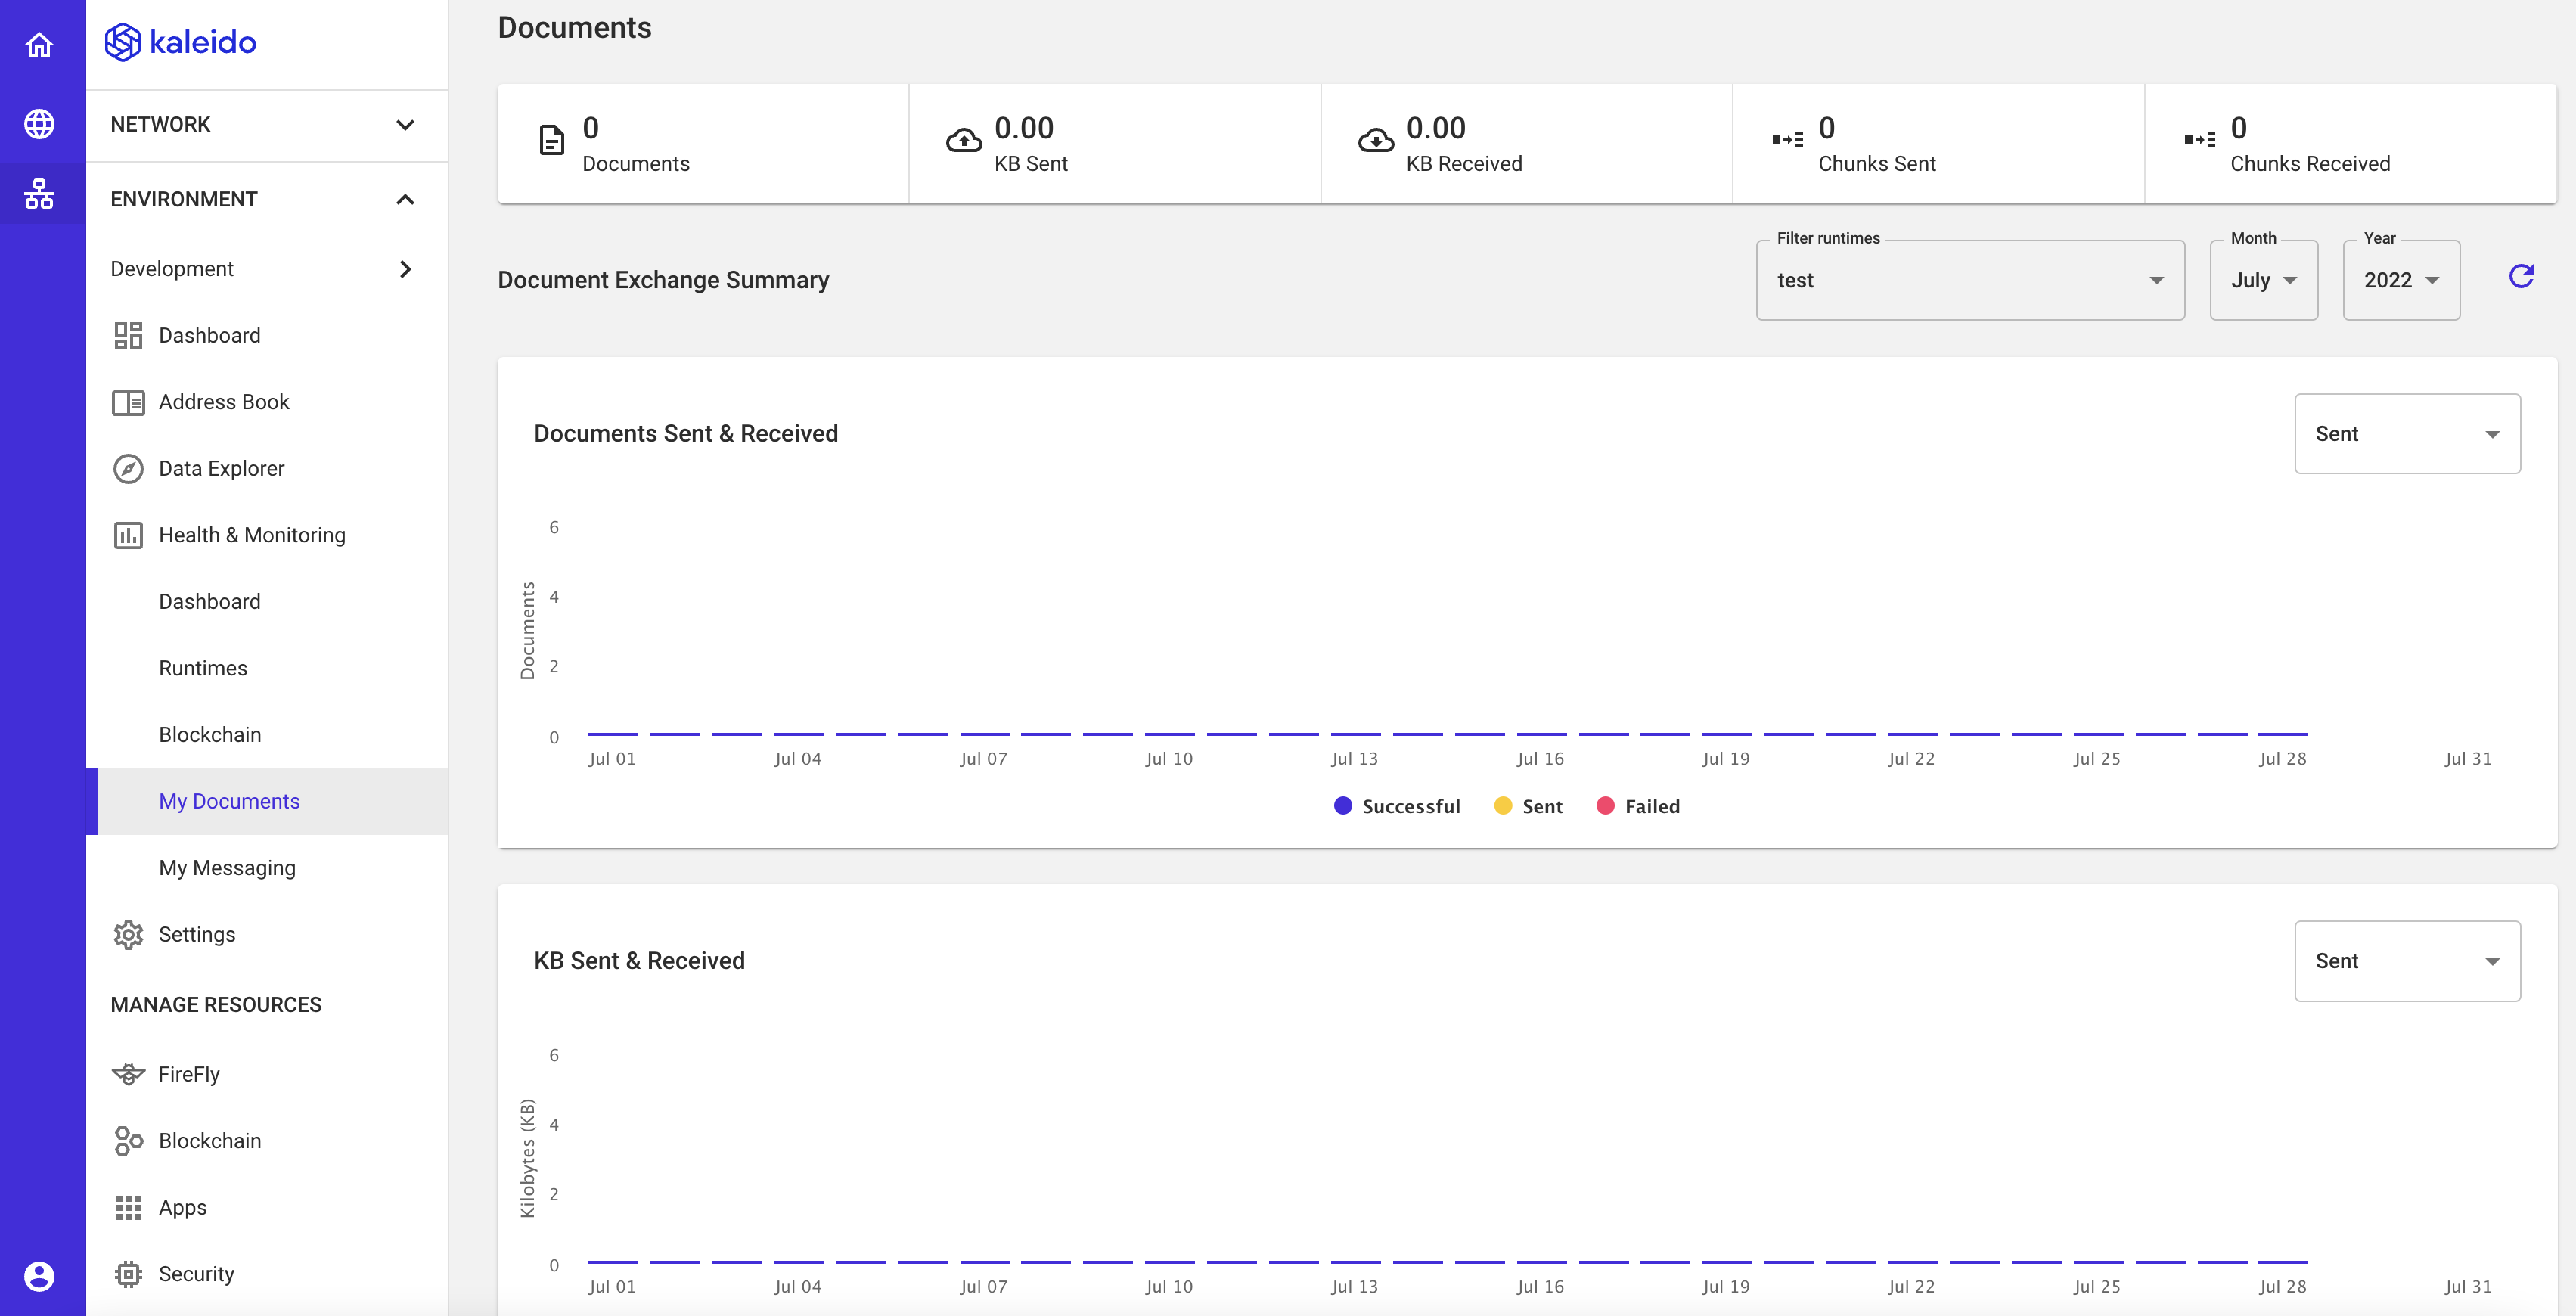Select Blockchain under Health & Monitoring
This screenshot has width=2576, height=1316.
(x=267, y=735)
